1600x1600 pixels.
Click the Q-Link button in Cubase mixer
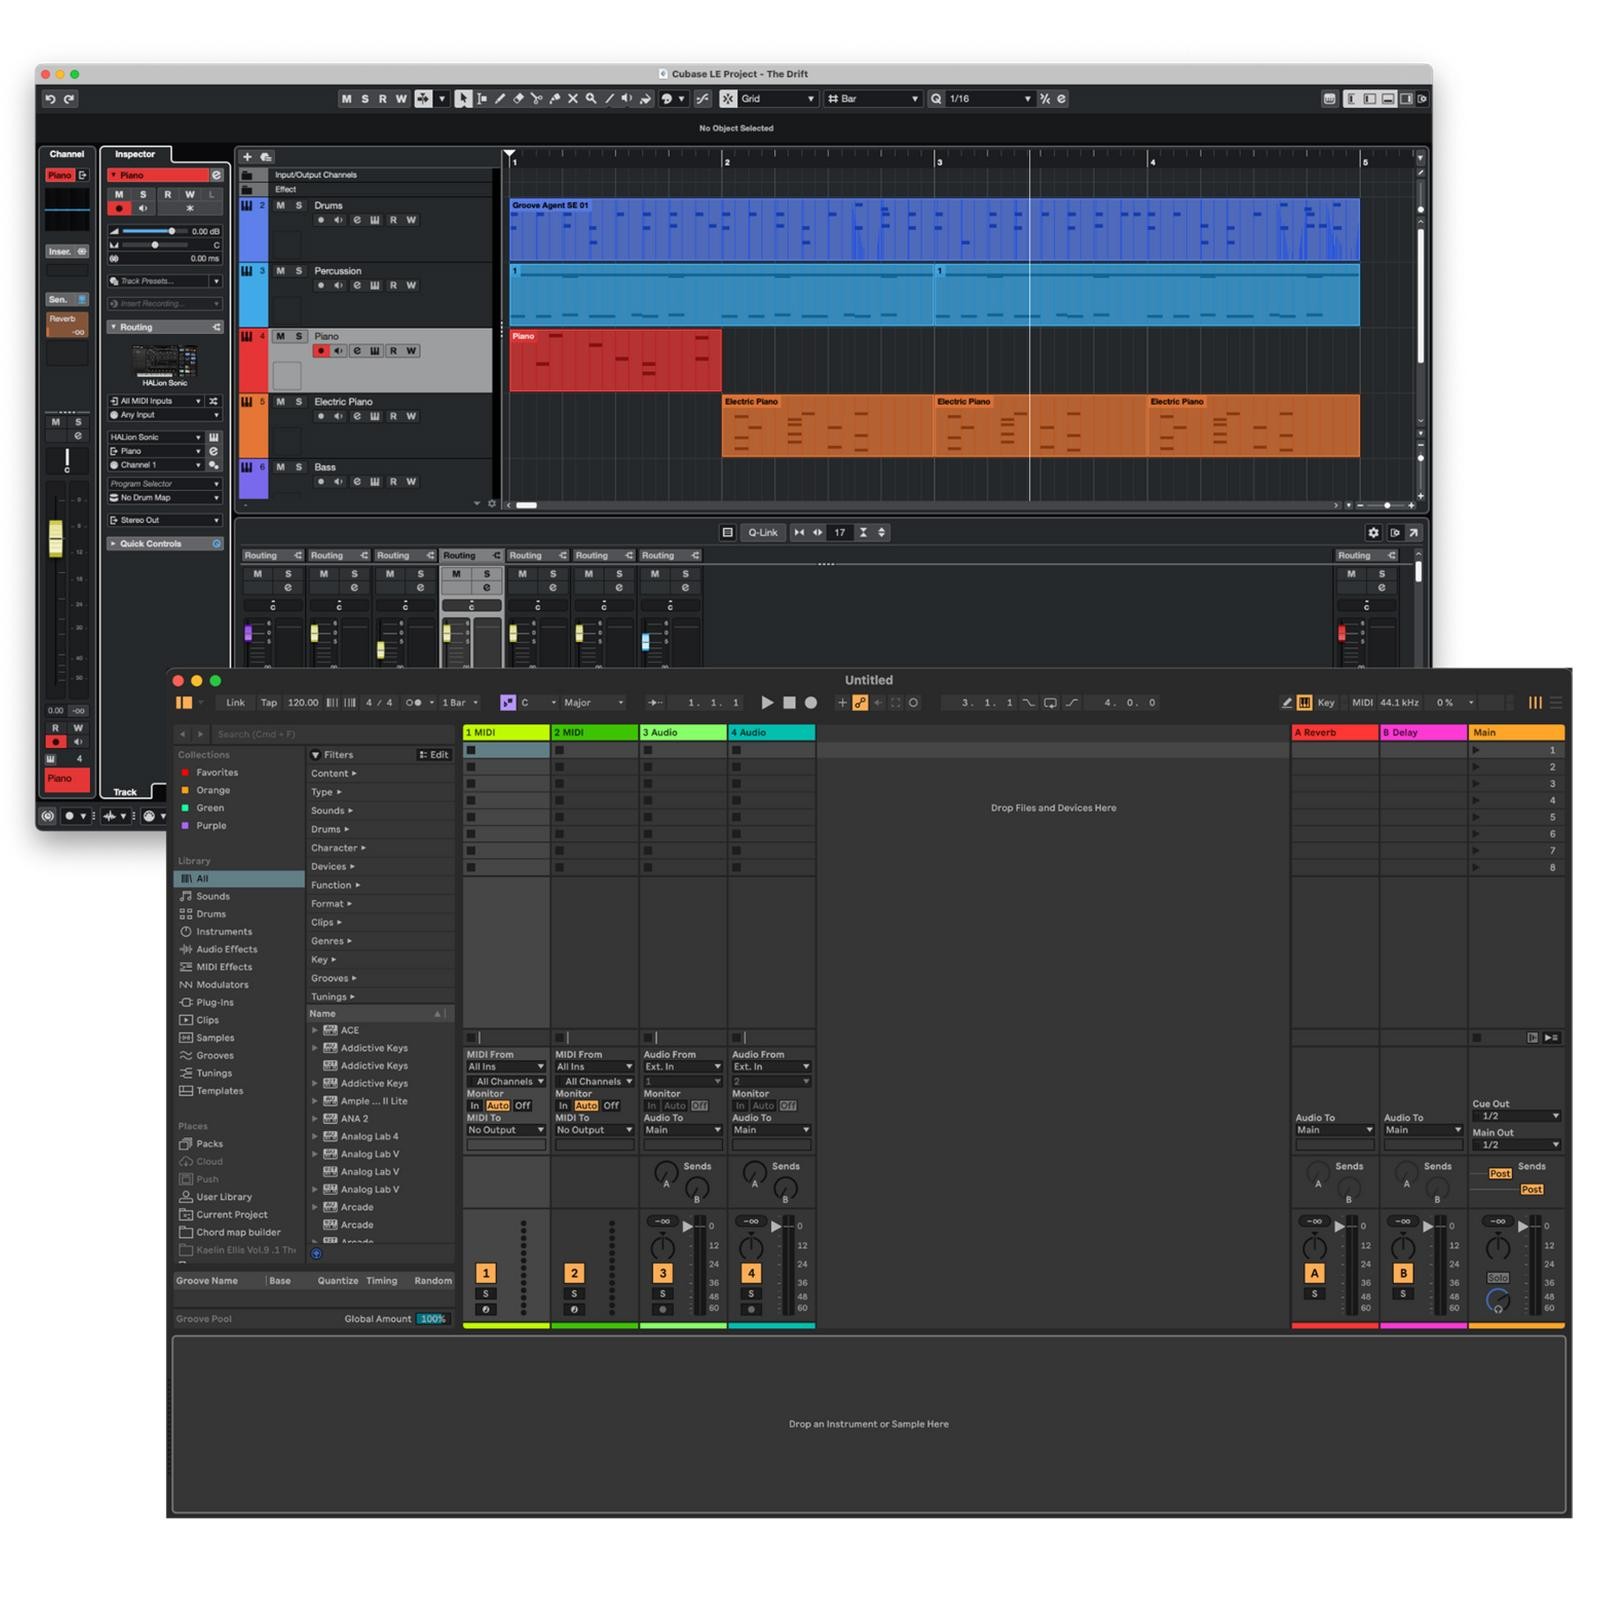763,533
